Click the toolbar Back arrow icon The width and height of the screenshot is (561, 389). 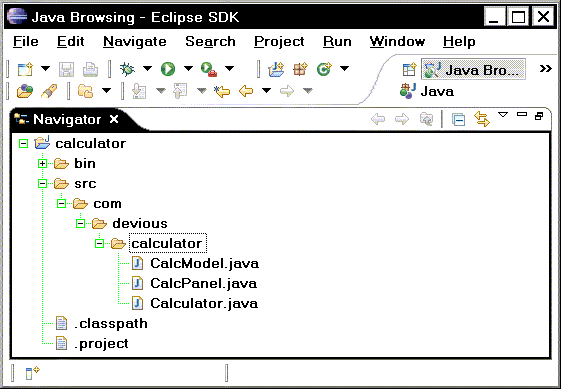(x=246, y=91)
